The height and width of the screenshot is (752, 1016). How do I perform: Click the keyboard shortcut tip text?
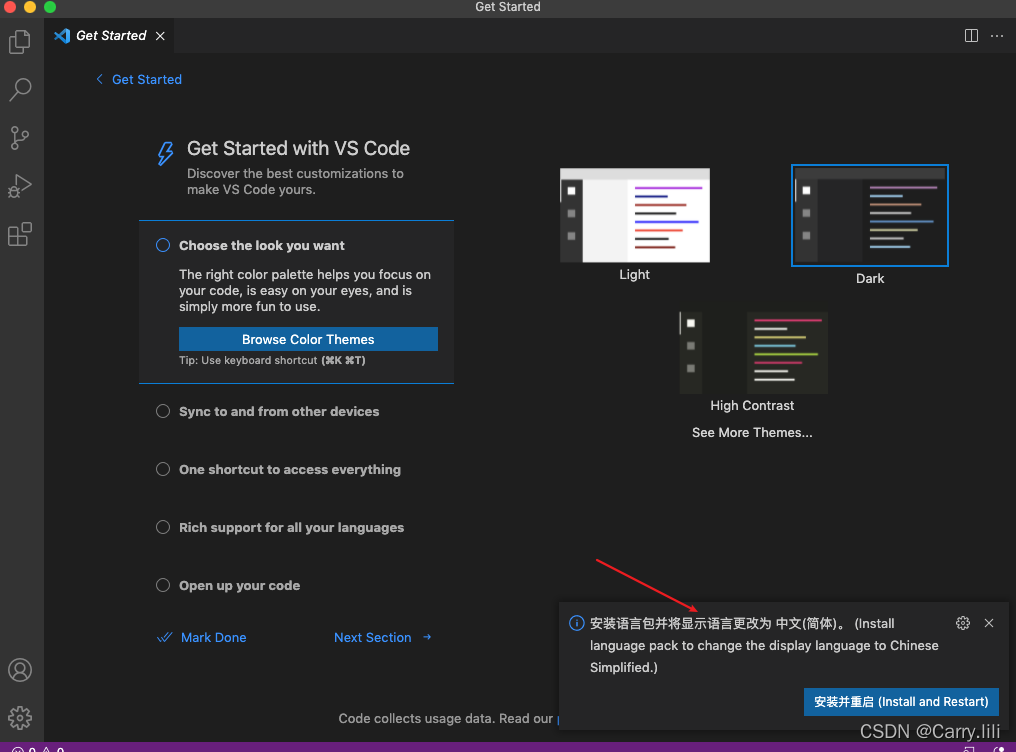pyautogui.click(x=272, y=360)
